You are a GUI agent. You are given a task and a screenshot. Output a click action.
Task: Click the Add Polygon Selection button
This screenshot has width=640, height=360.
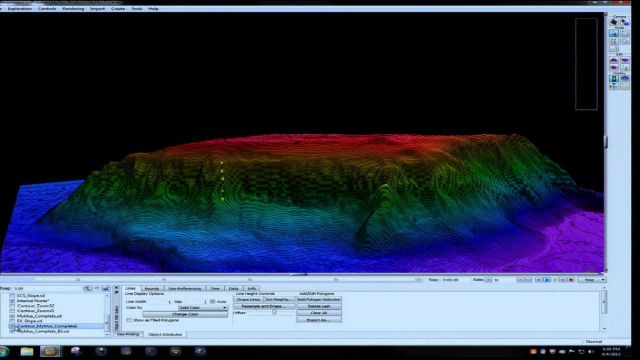(x=319, y=300)
